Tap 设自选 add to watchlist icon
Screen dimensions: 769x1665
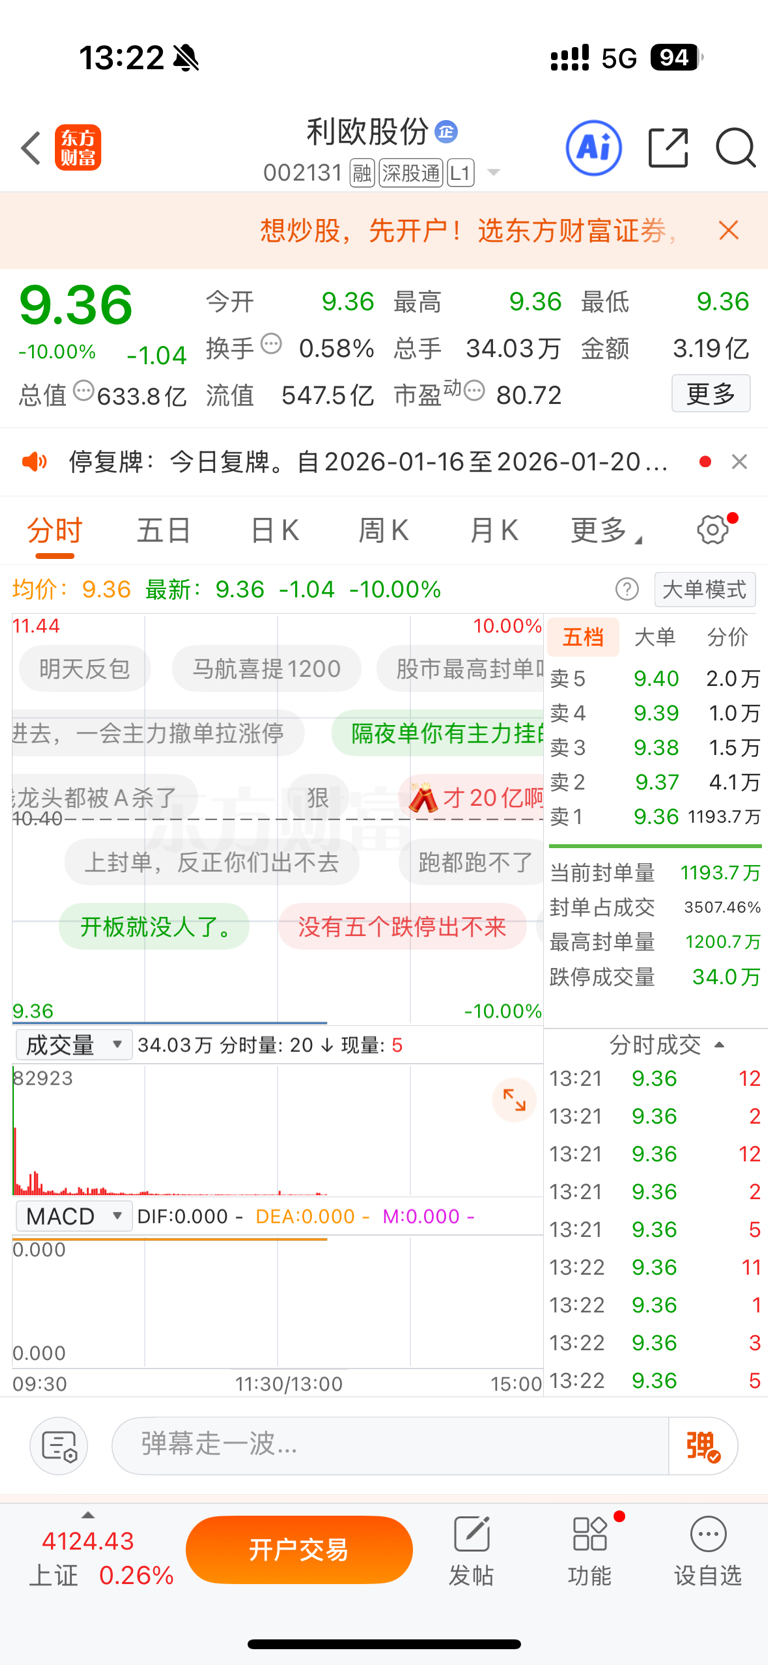coord(708,1551)
